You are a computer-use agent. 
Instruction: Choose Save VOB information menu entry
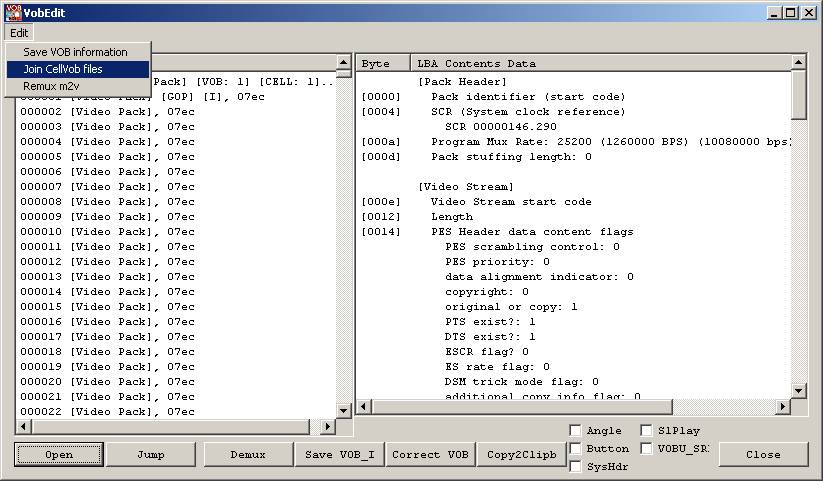pyautogui.click(x=75, y=52)
